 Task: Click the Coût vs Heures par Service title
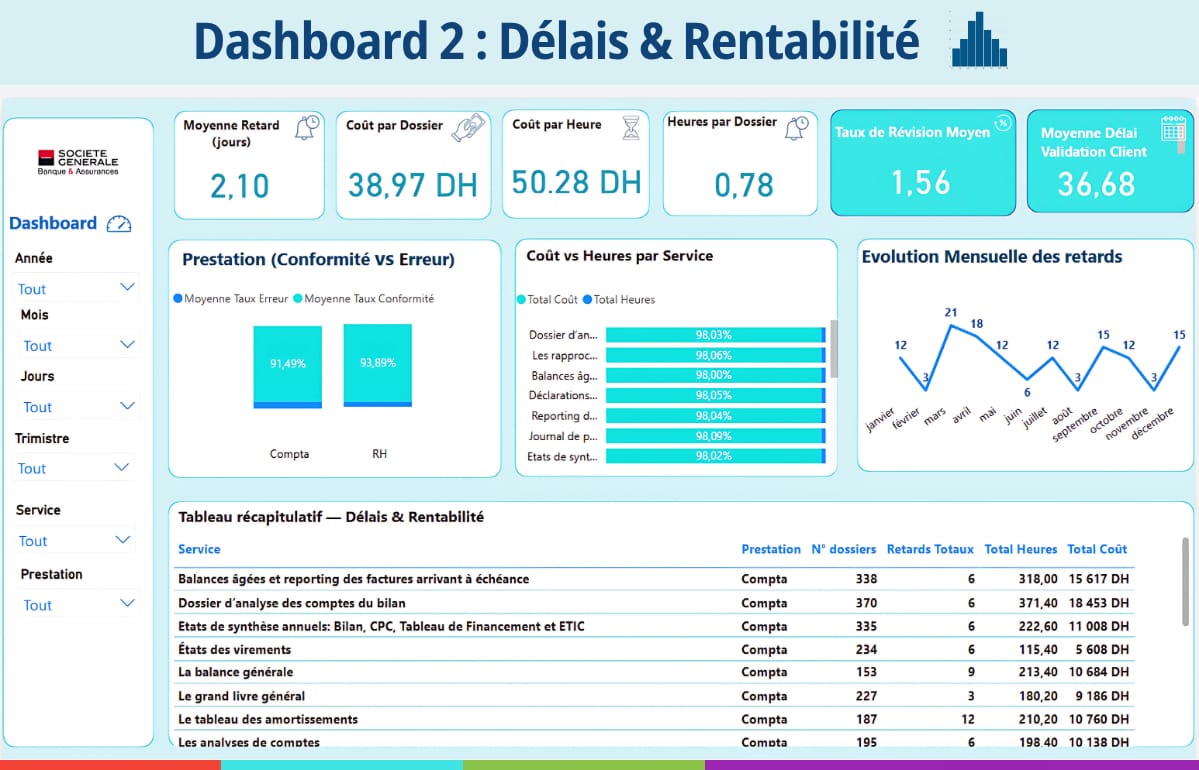click(x=619, y=256)
